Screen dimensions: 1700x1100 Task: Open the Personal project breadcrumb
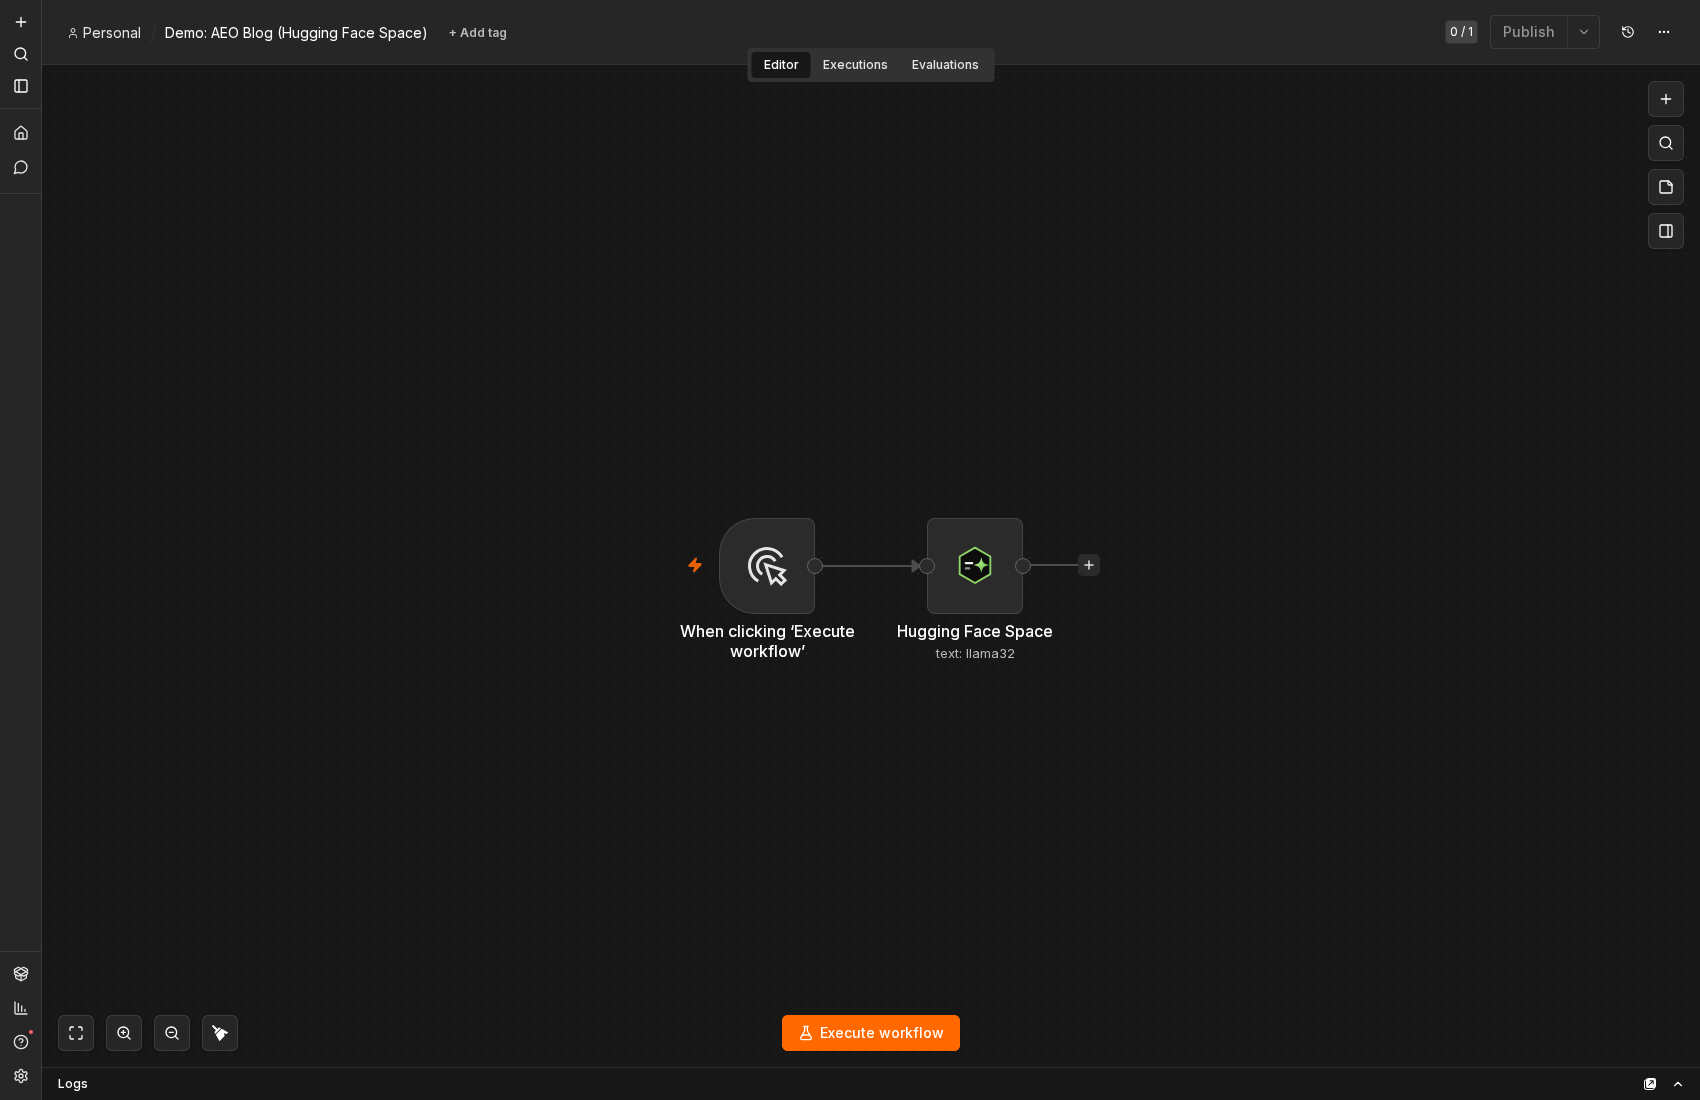tap(104, 33)
